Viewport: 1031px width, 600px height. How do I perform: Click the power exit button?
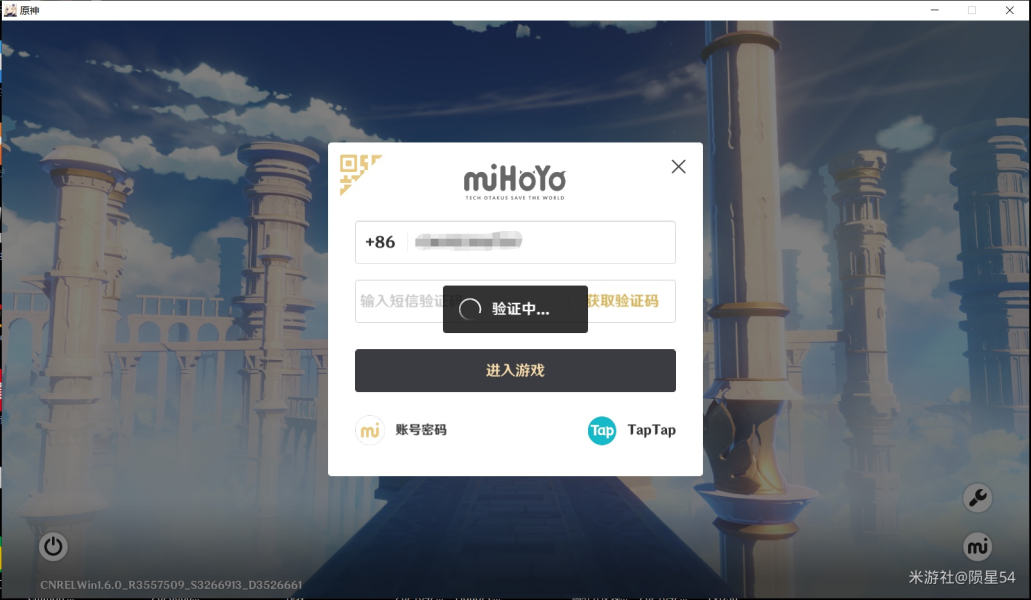click(x=53, y=547)
